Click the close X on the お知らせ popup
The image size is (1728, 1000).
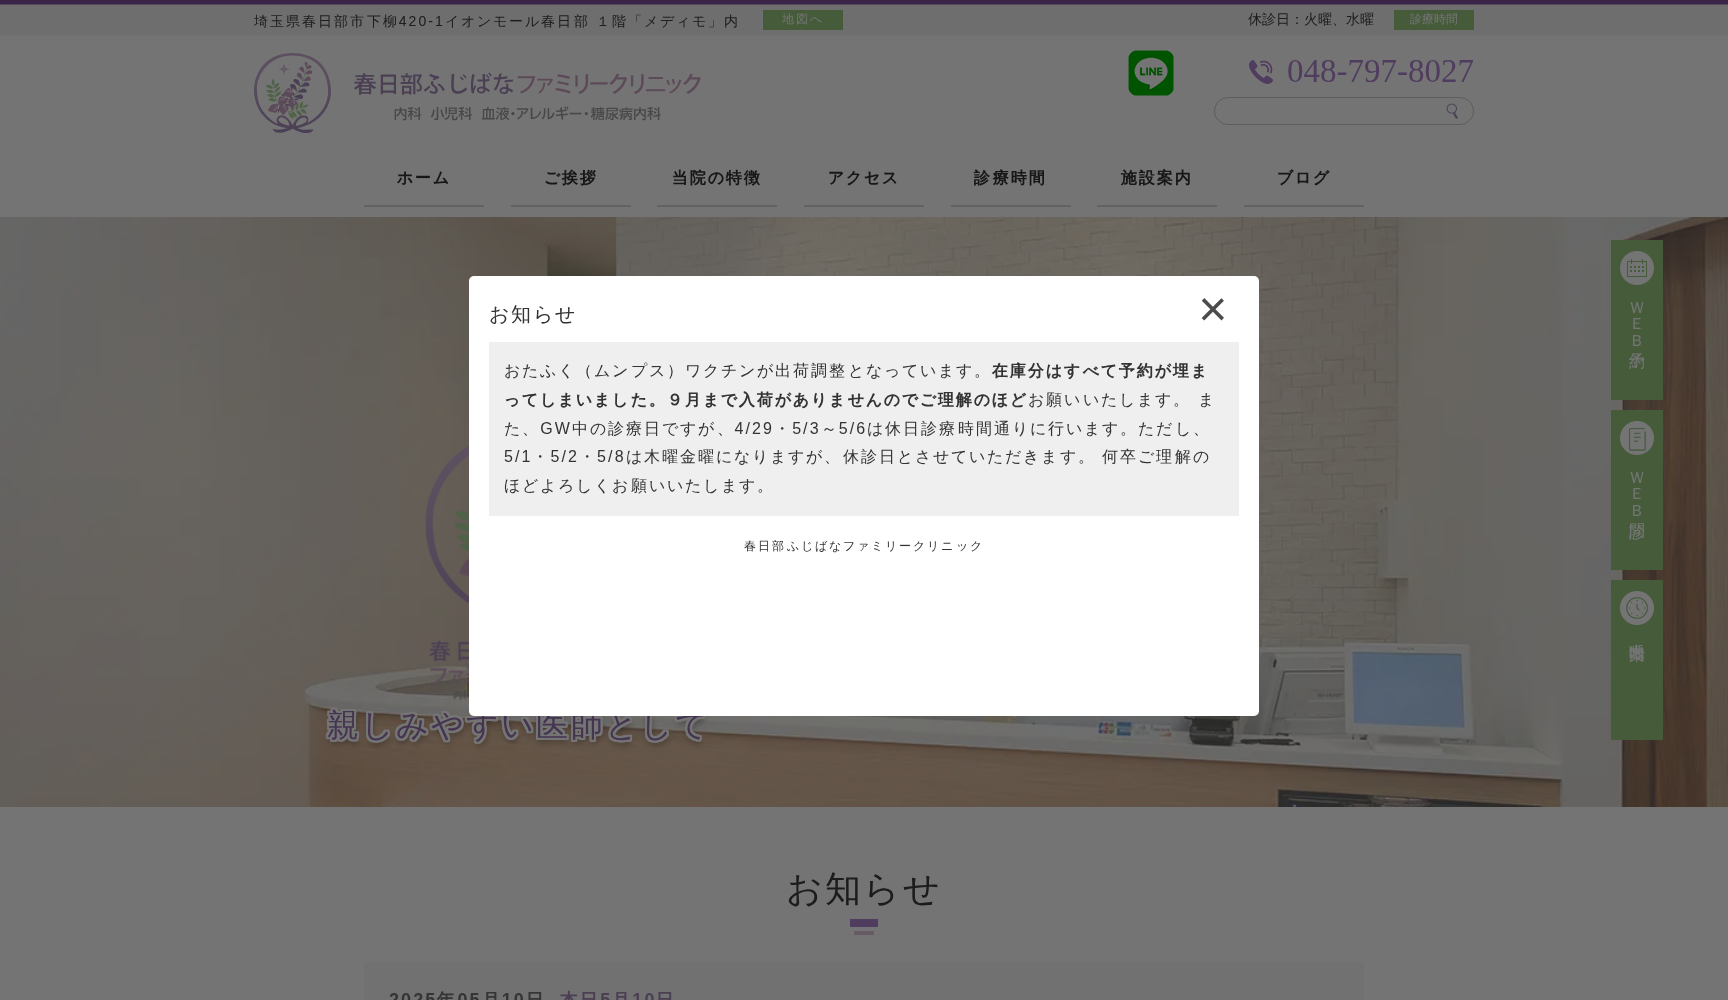point(1212,310)
